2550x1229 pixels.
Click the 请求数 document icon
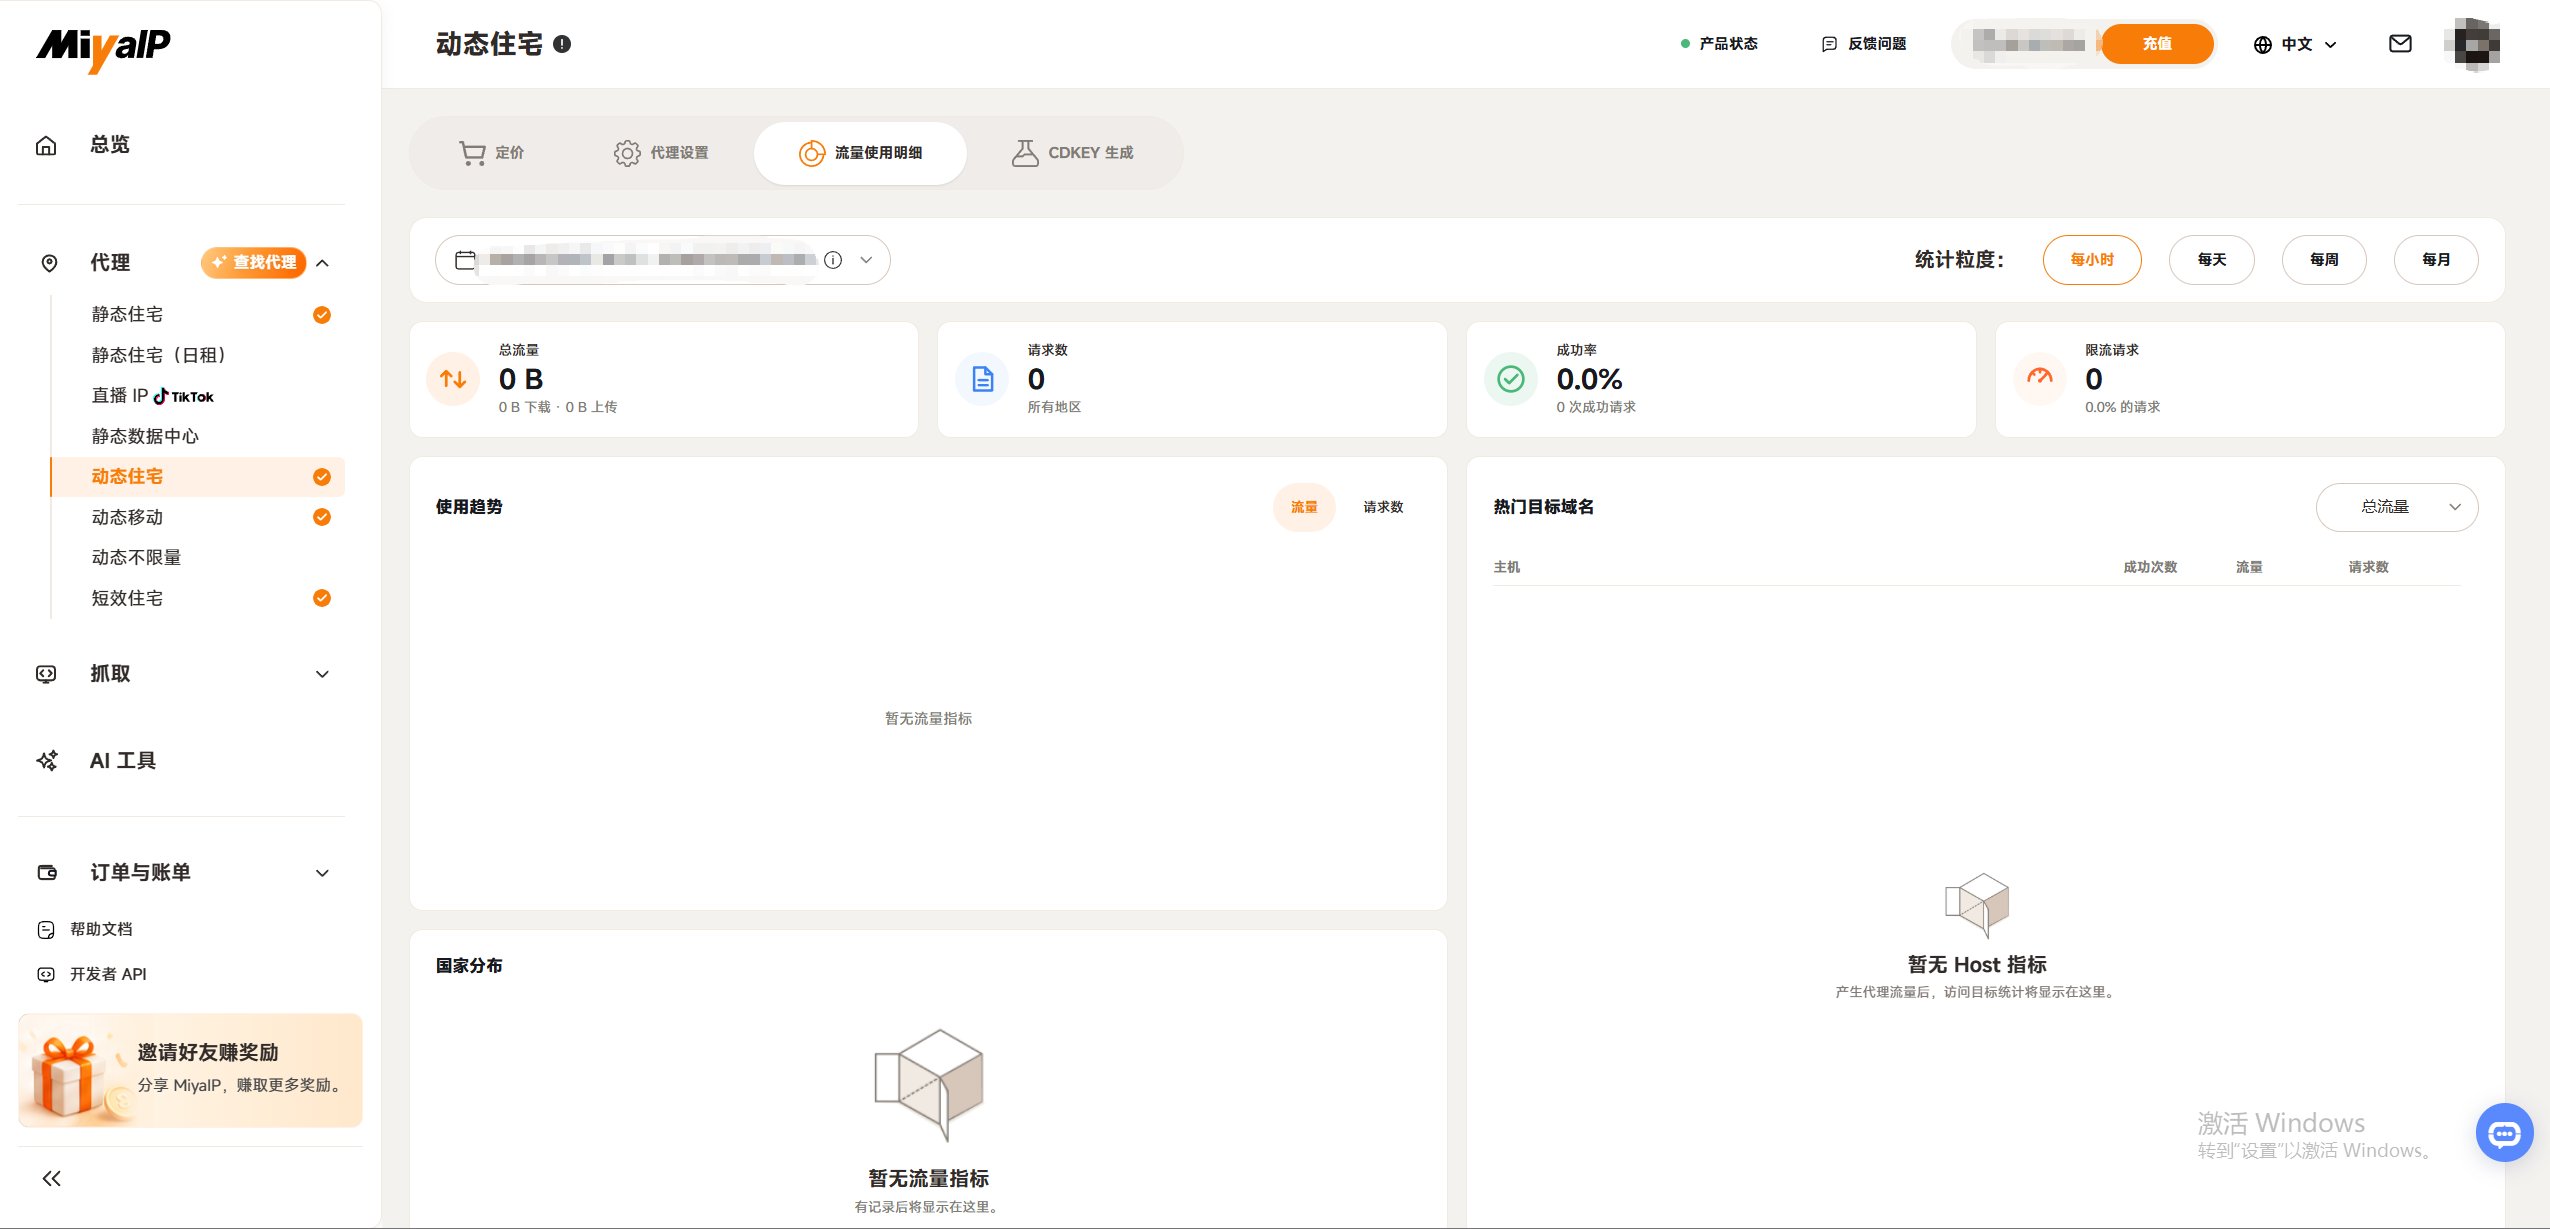(983, 379)
